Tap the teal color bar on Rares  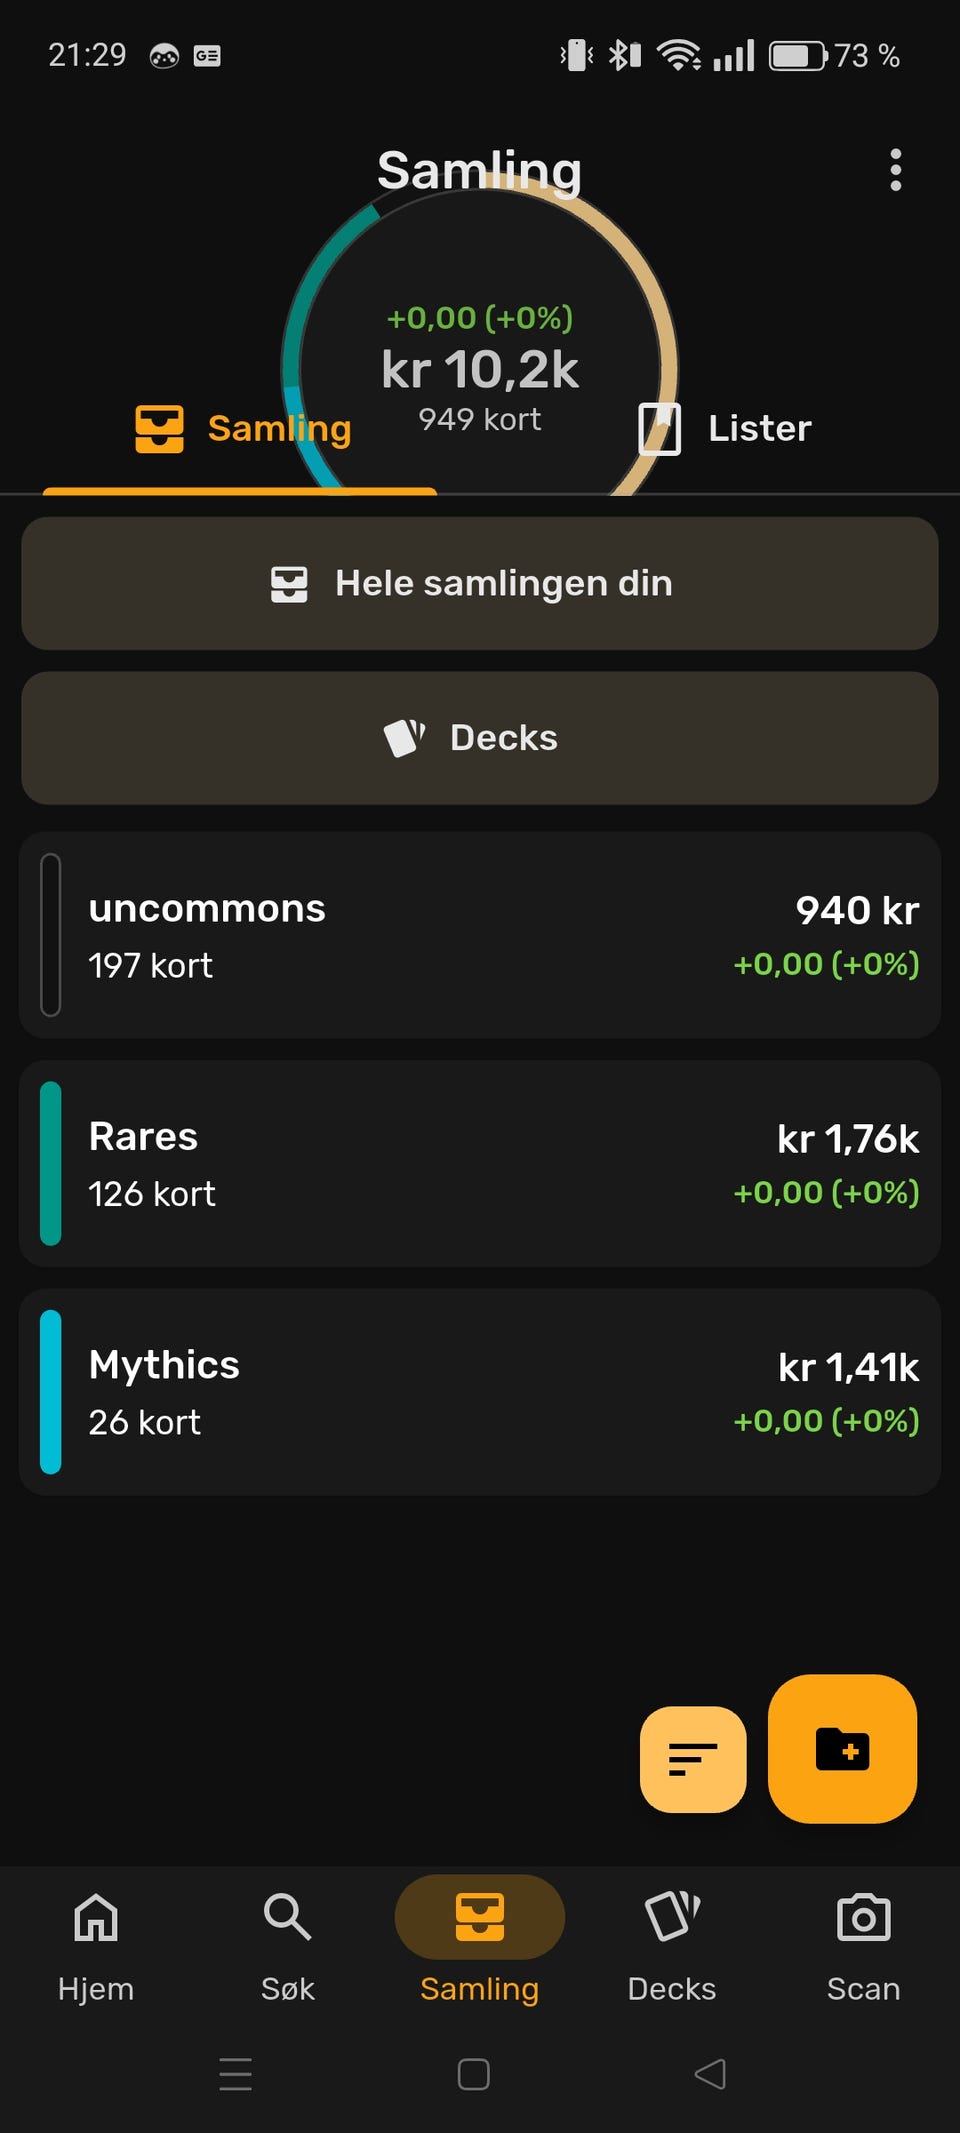point(51,1164)
